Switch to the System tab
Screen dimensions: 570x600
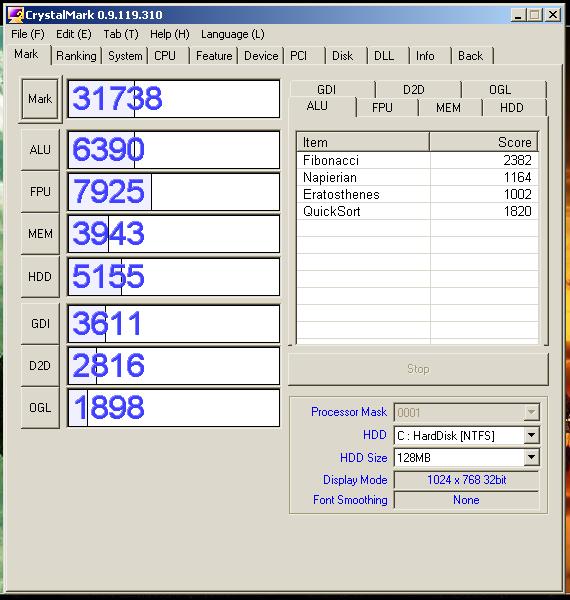click(x=125, y=56)
